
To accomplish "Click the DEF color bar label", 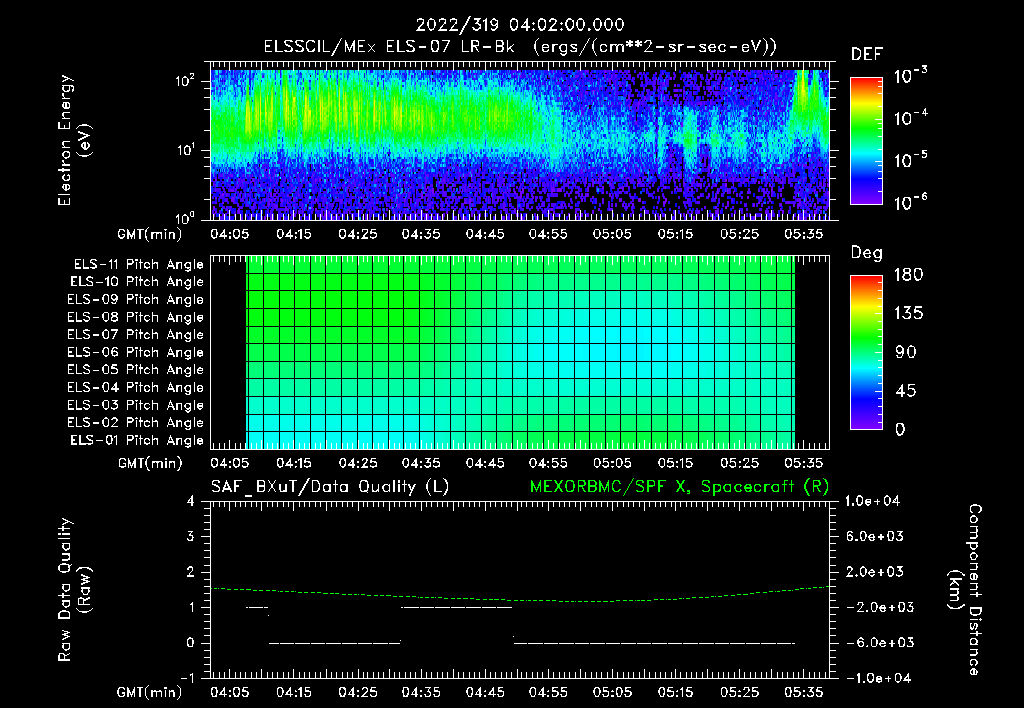I will [867, 55].
